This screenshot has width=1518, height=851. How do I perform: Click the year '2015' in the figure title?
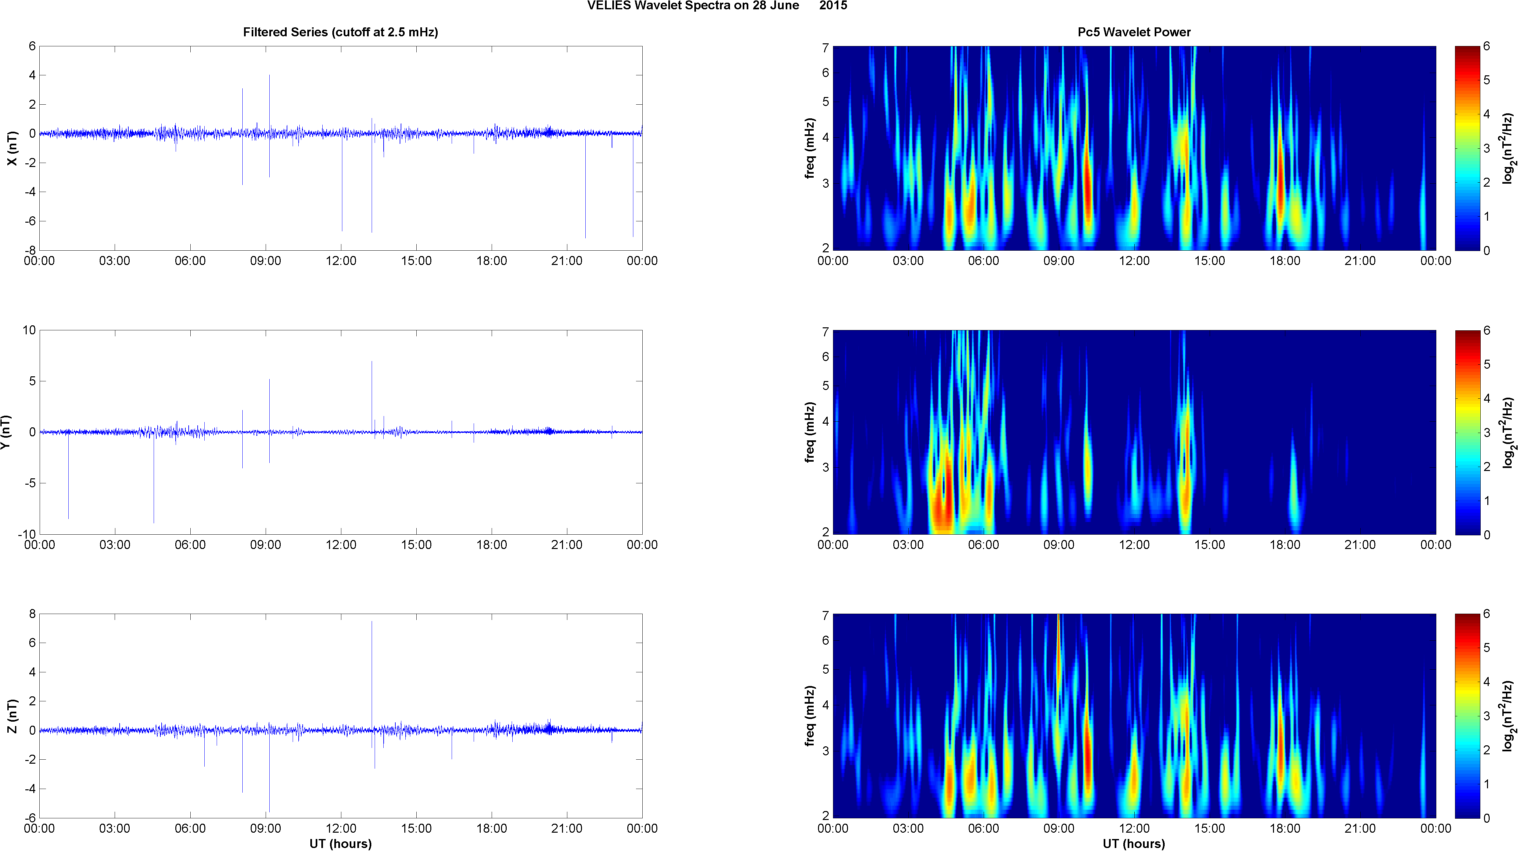point(833,6)
